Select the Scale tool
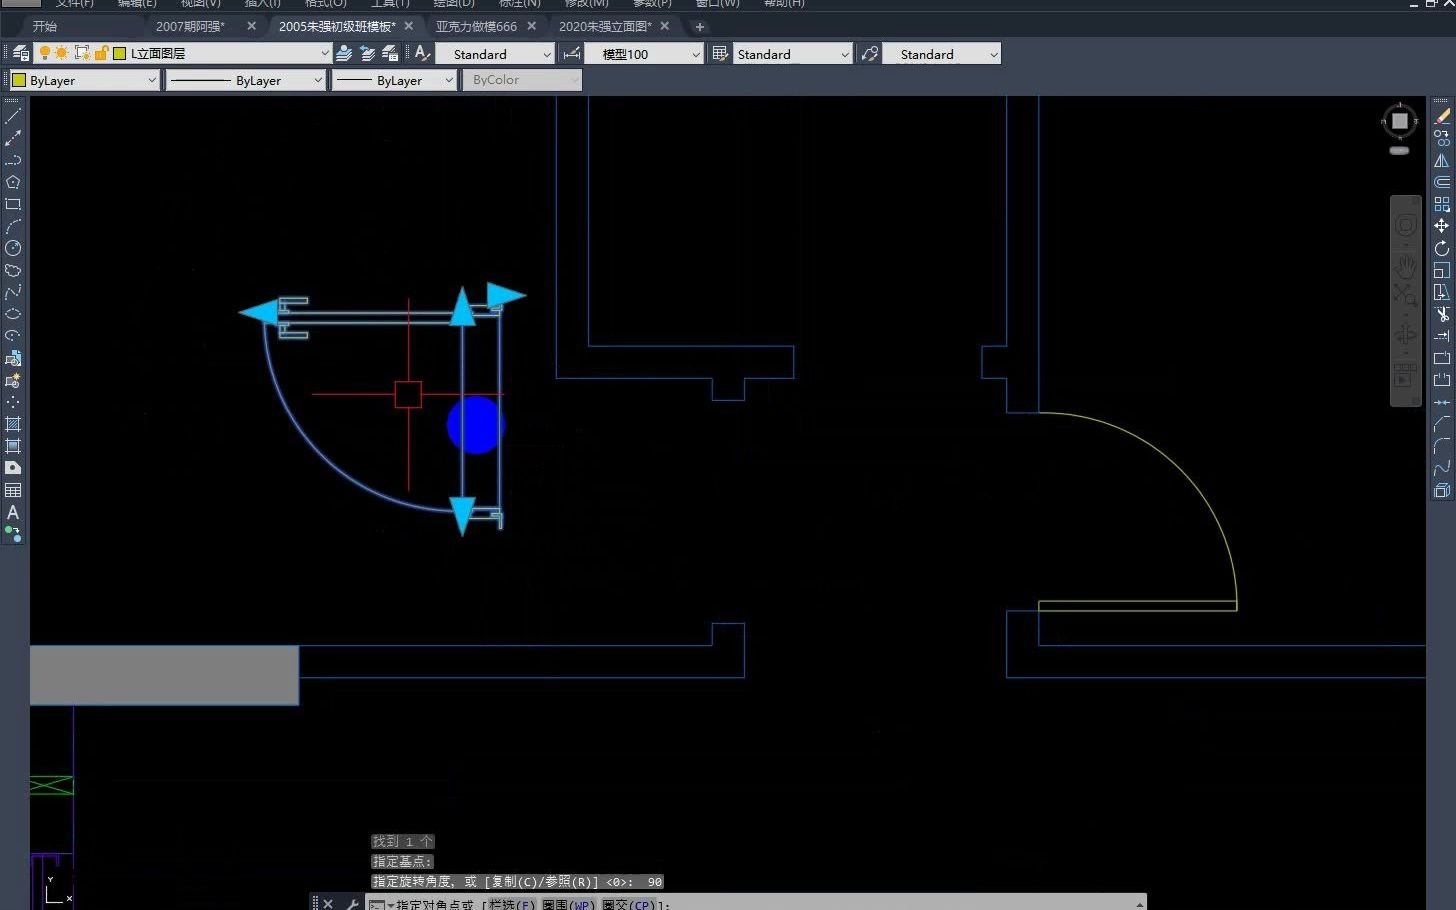Screen dimensions: 1456x910 (x=1442, y=270)
